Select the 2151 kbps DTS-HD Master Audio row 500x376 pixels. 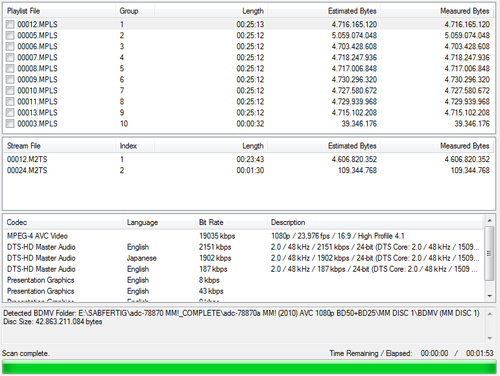tap(244, 247)
